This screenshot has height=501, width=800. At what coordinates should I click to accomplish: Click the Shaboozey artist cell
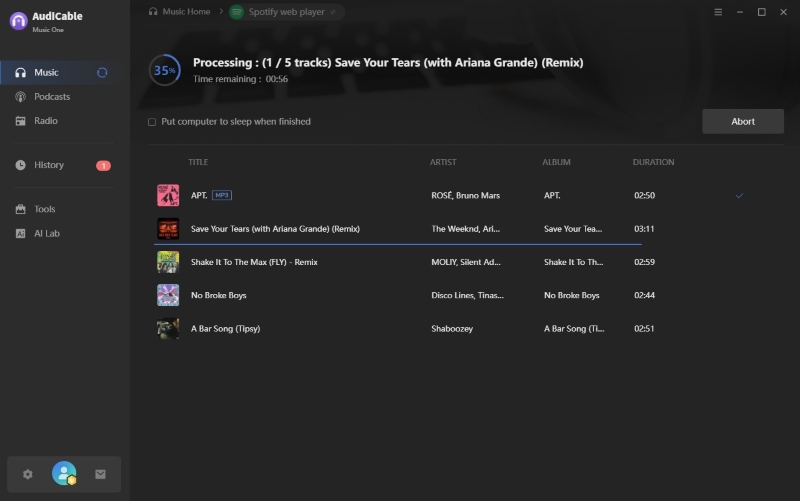click(x=452, y=329)
